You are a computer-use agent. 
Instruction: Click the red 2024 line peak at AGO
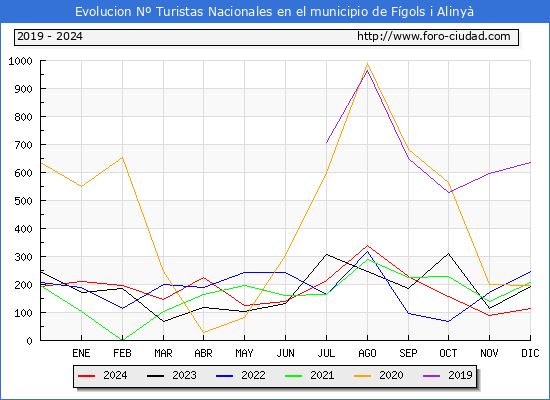click(x=367, y=245)
